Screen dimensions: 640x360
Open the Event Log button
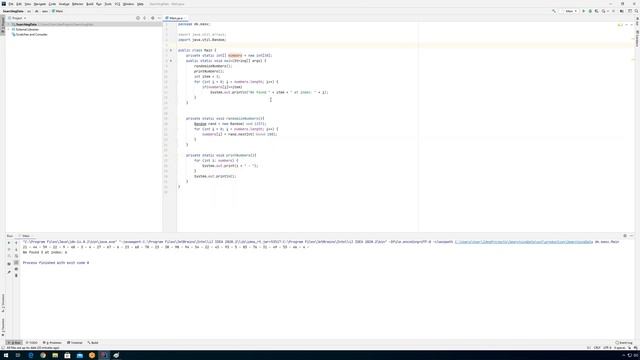624,343
